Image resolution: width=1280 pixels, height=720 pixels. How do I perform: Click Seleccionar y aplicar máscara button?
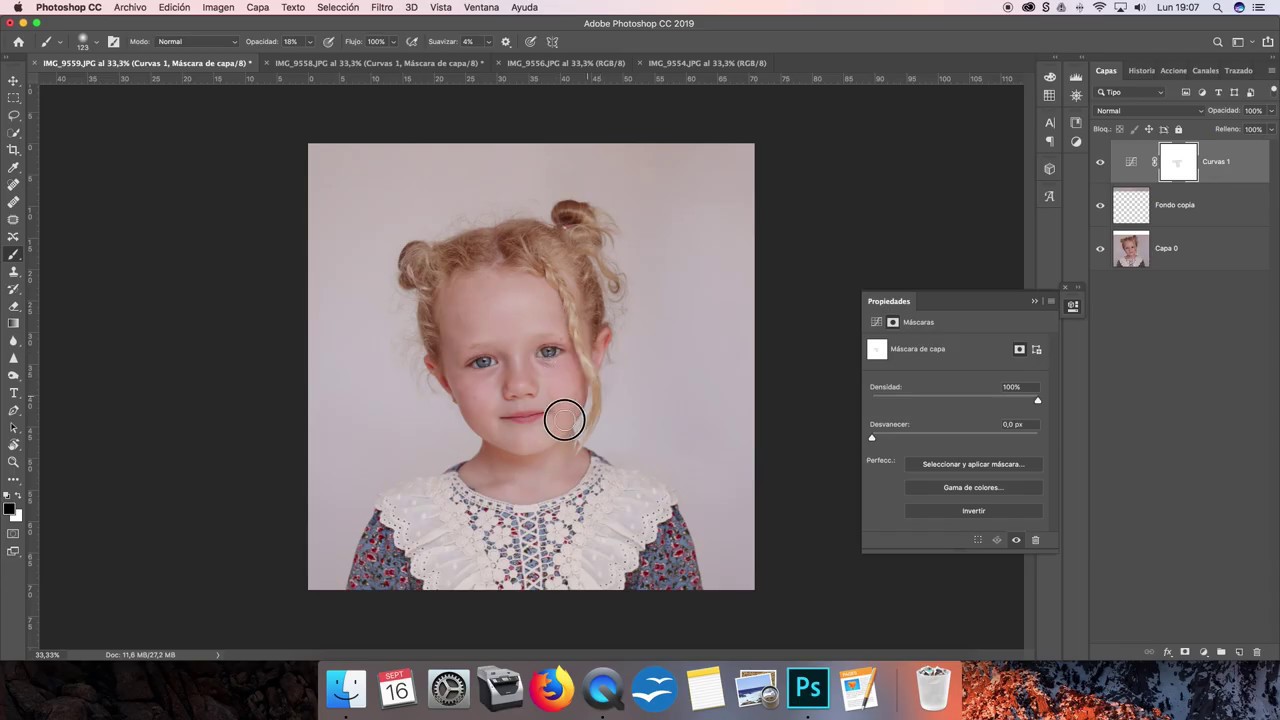pyautogui.click(x=973, y=464)
